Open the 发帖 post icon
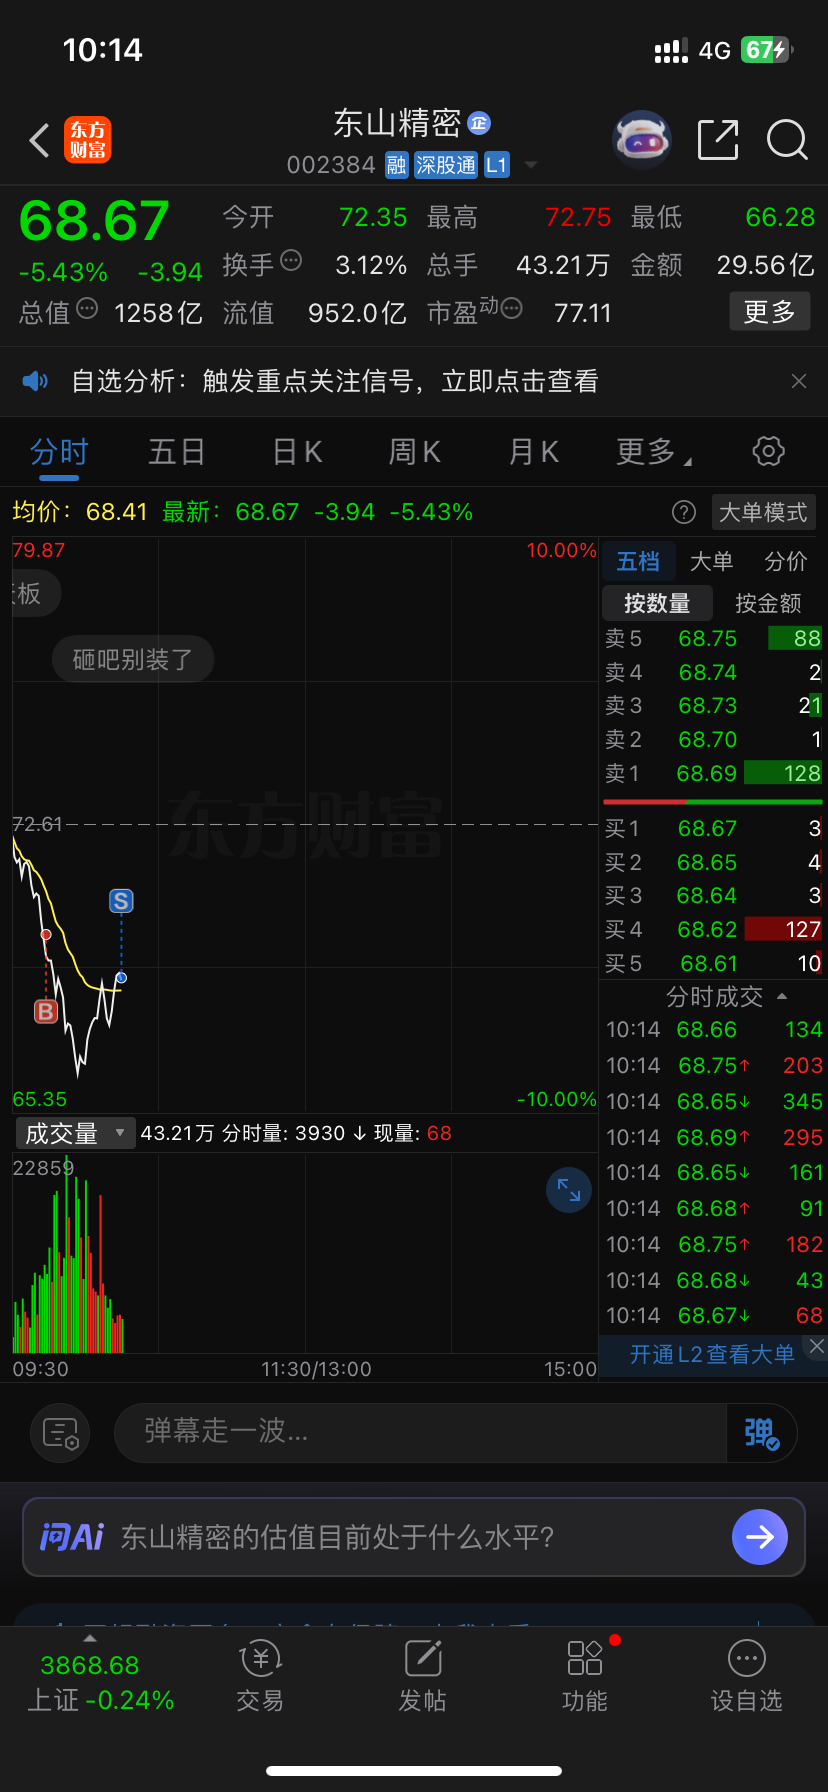 423,1677
